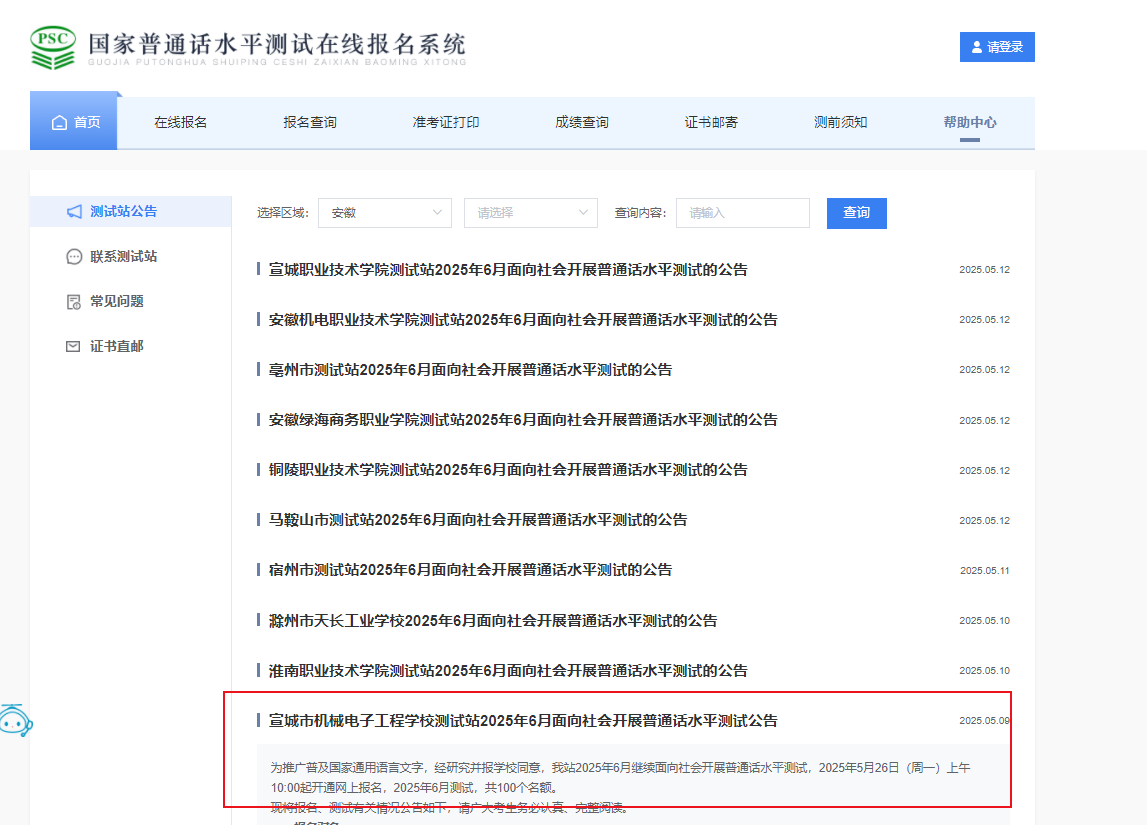The height and width of the screenshot is (825, 1147).
Task: Open the 请选择 city dropdown
Action: 531,213
